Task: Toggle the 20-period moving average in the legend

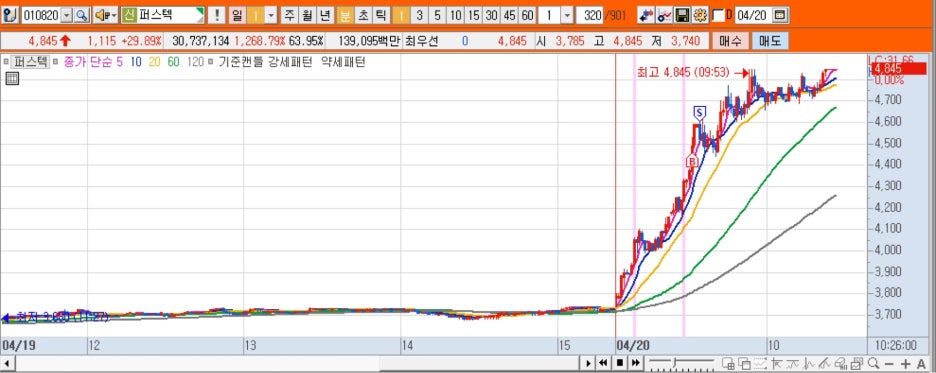Action: coord(154,61)
